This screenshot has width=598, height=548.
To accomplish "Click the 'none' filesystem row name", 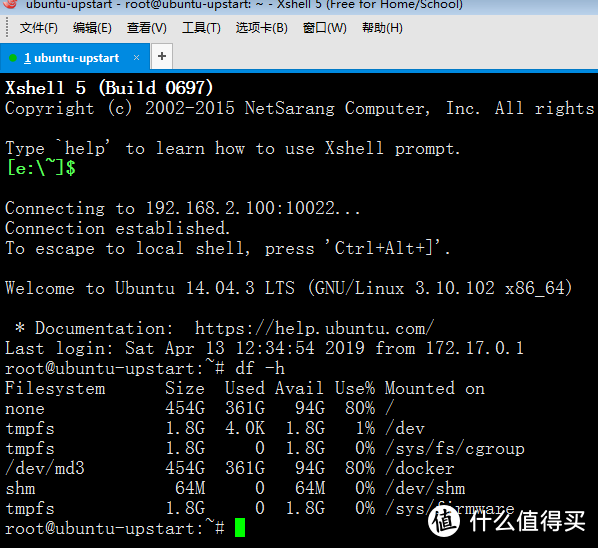I will tap(25, 409).
